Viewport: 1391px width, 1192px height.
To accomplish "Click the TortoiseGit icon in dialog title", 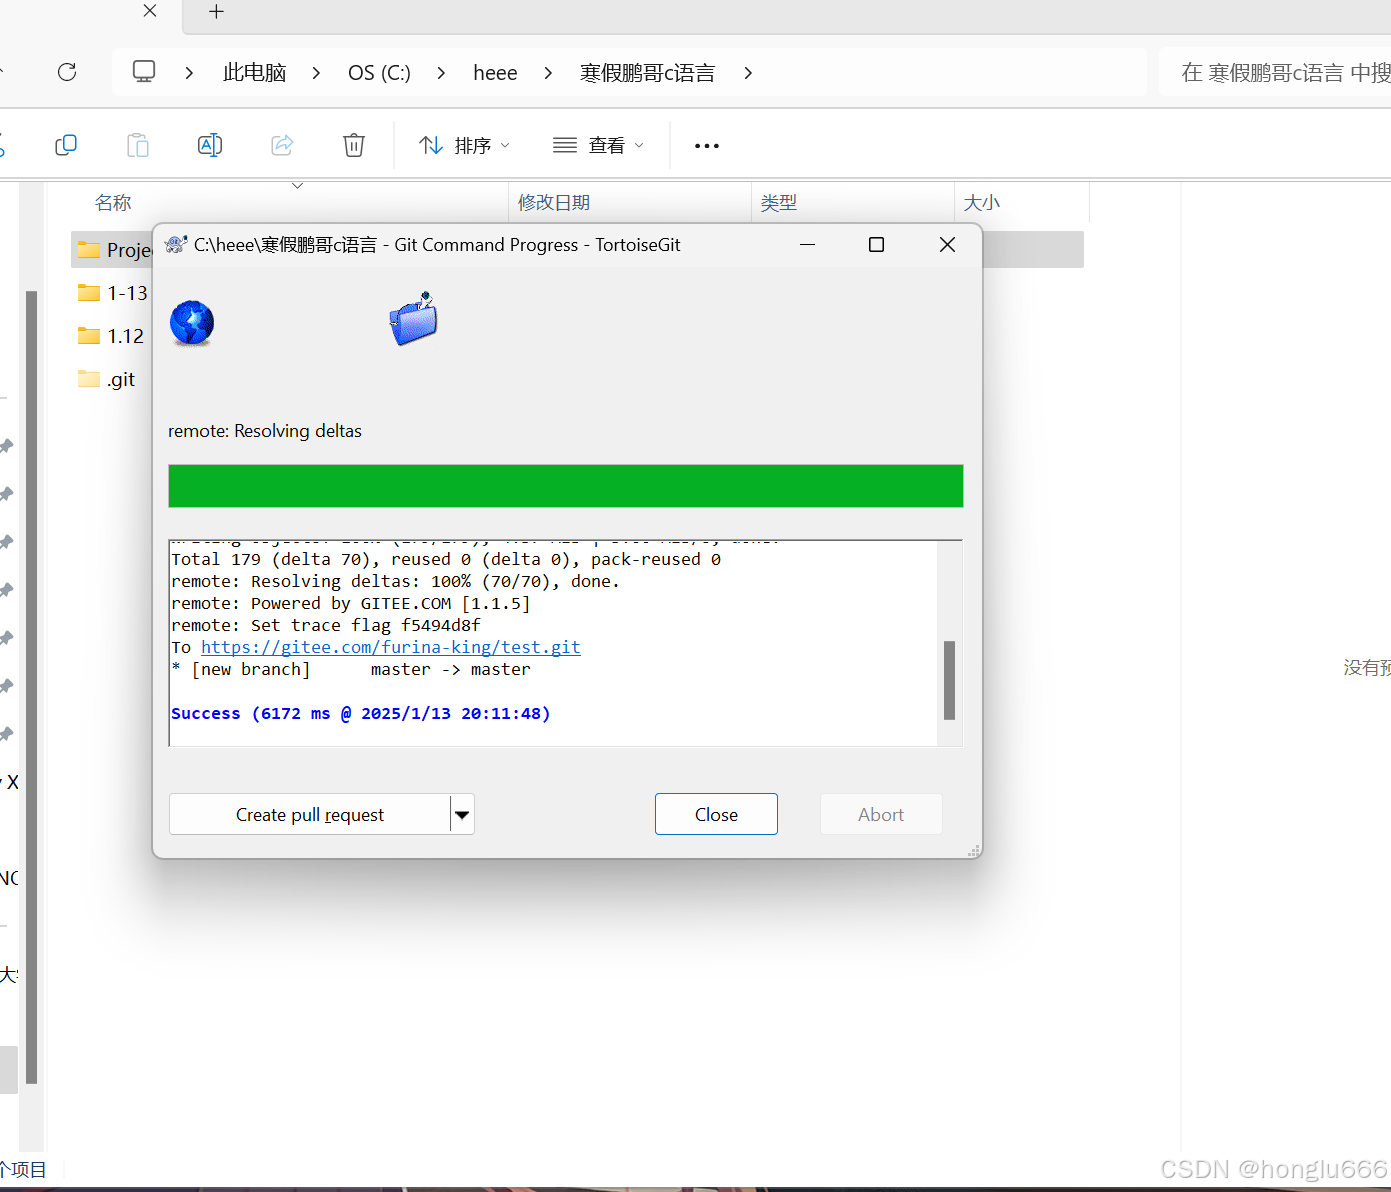I will click(176, 244).
